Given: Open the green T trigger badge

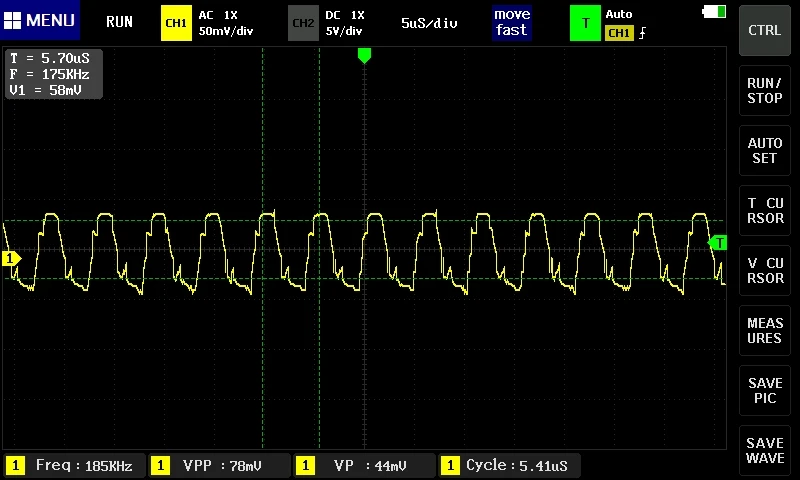Looking at the screenshot, I should point(585,23).
